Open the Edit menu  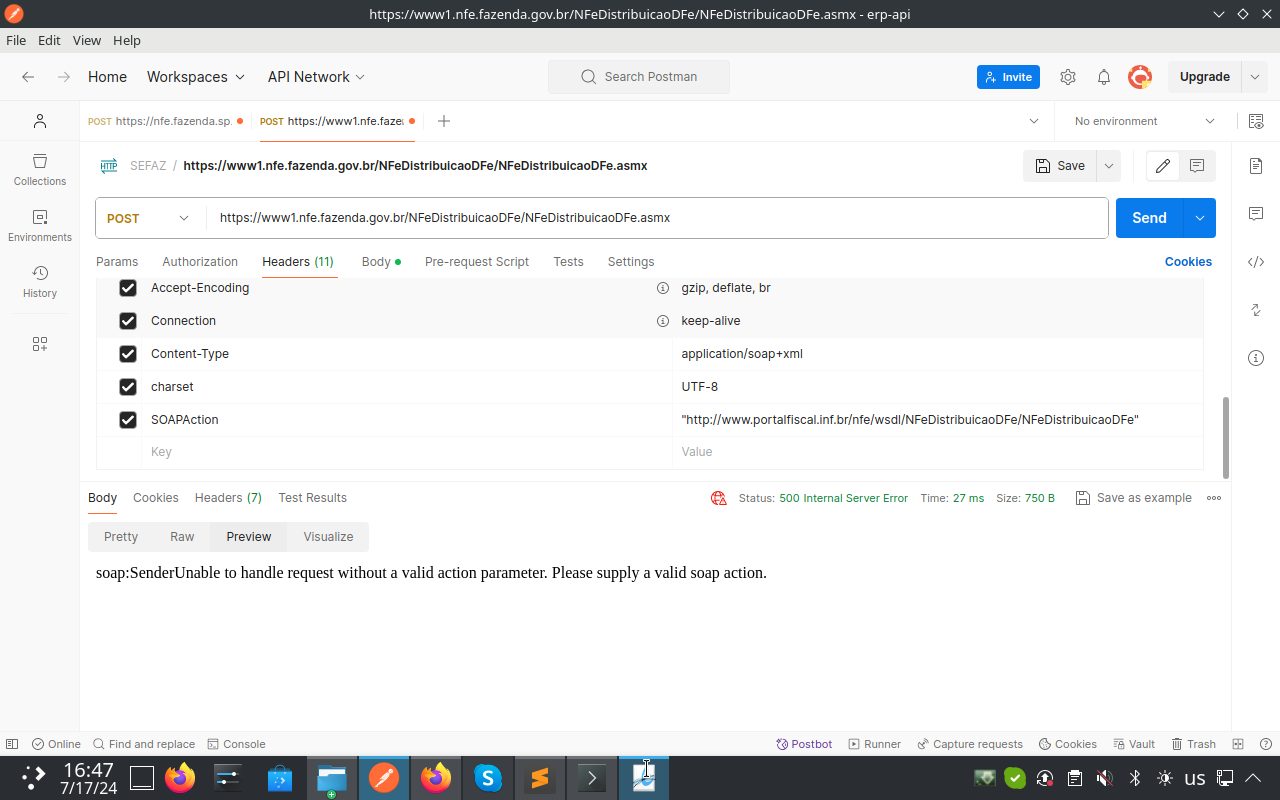point(49,41)
